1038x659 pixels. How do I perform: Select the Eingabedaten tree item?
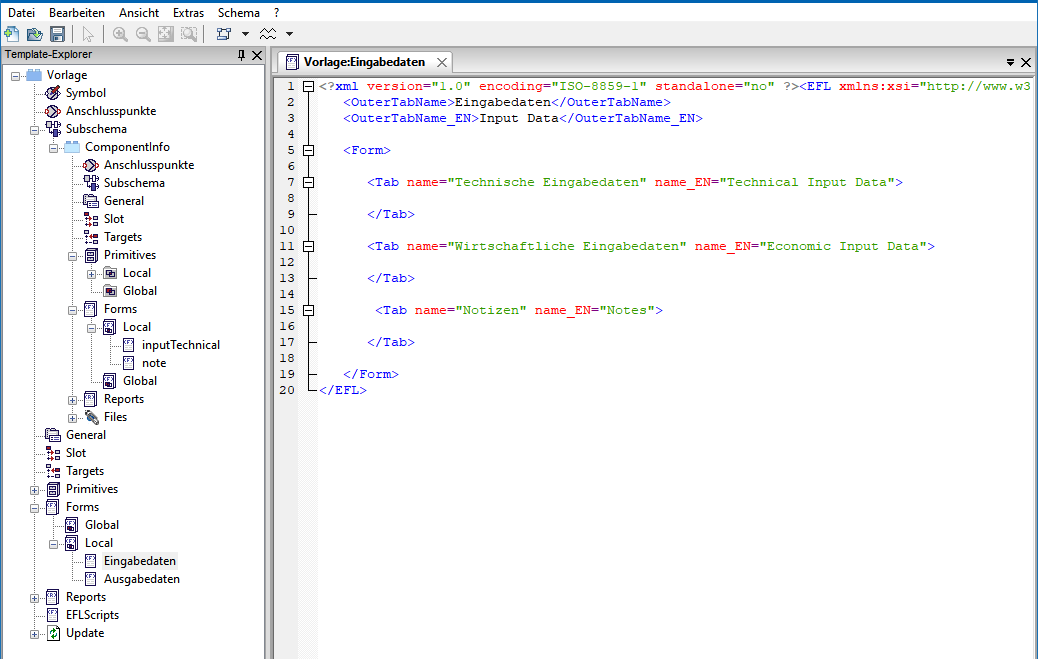[140, 561]
